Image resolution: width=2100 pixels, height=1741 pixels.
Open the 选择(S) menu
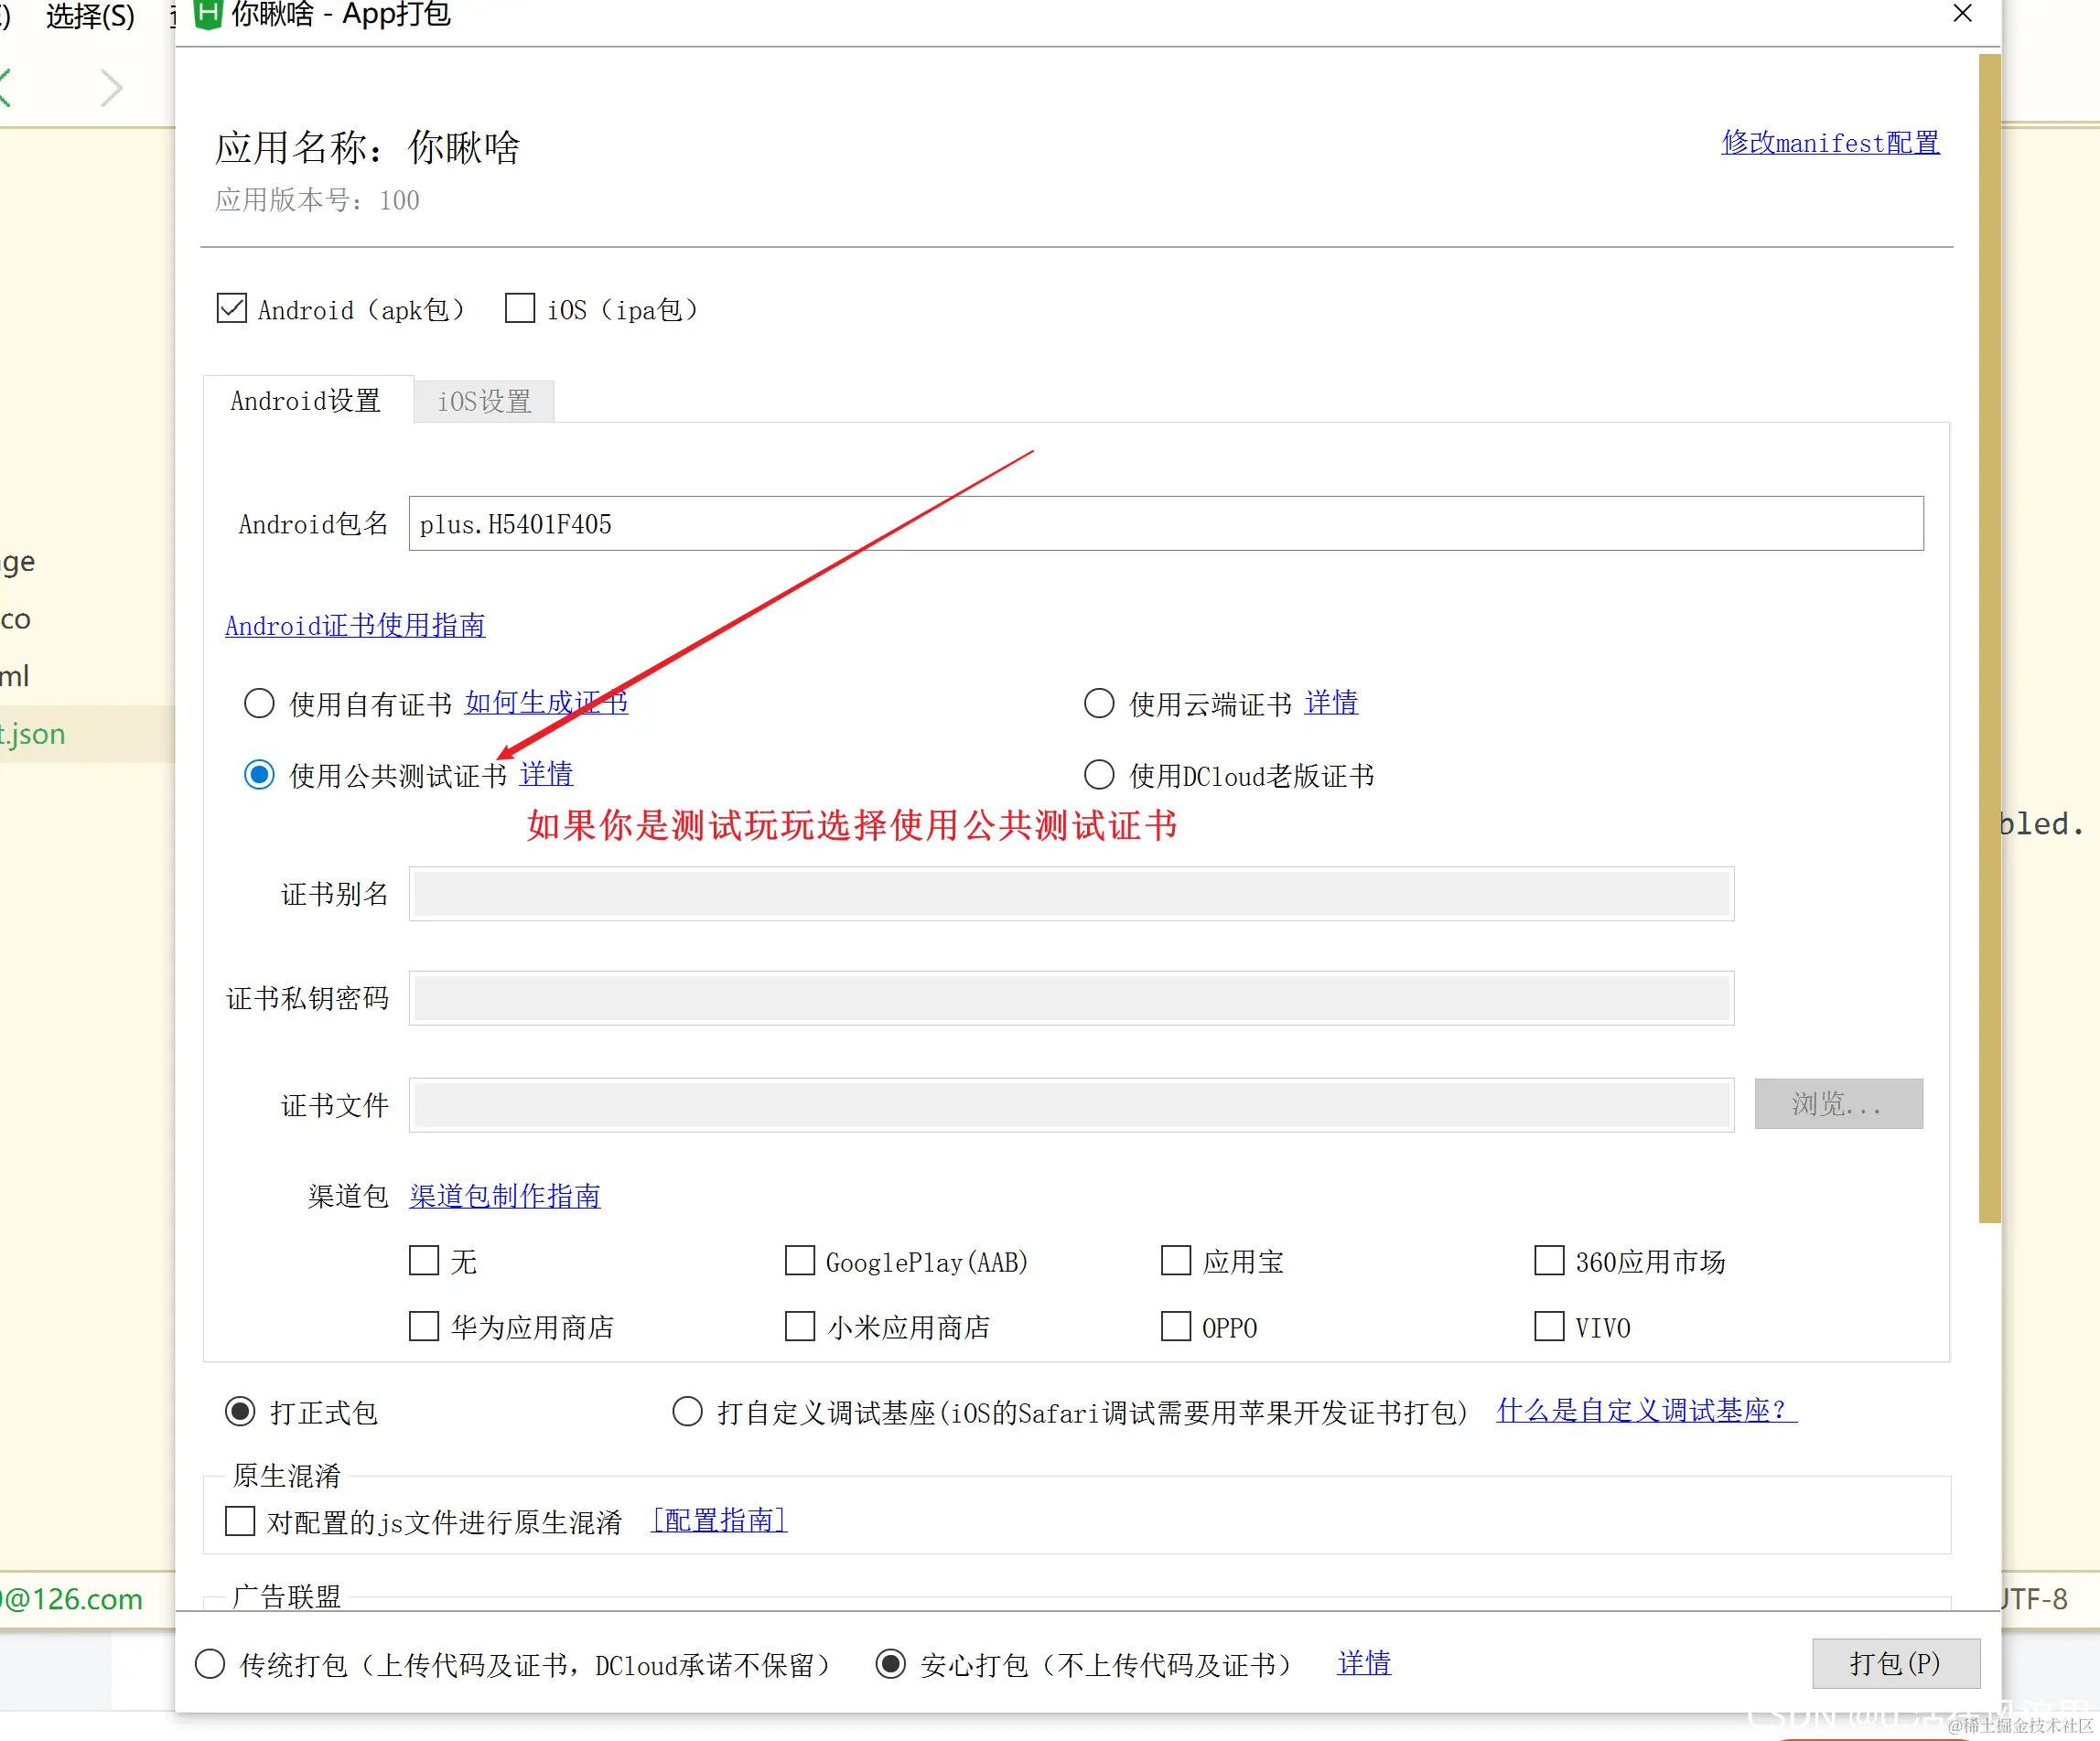[90, 16]
